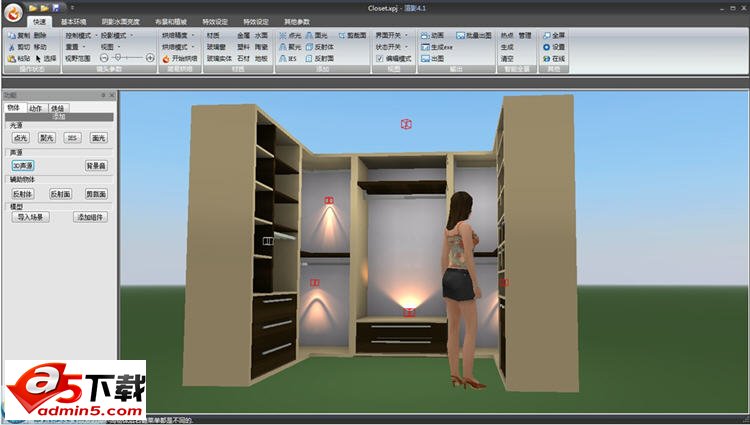Click the Cut (剪切) scissors icon
Image resolution: width=750 pixels, height=425 pixels.
coord(9,47)
